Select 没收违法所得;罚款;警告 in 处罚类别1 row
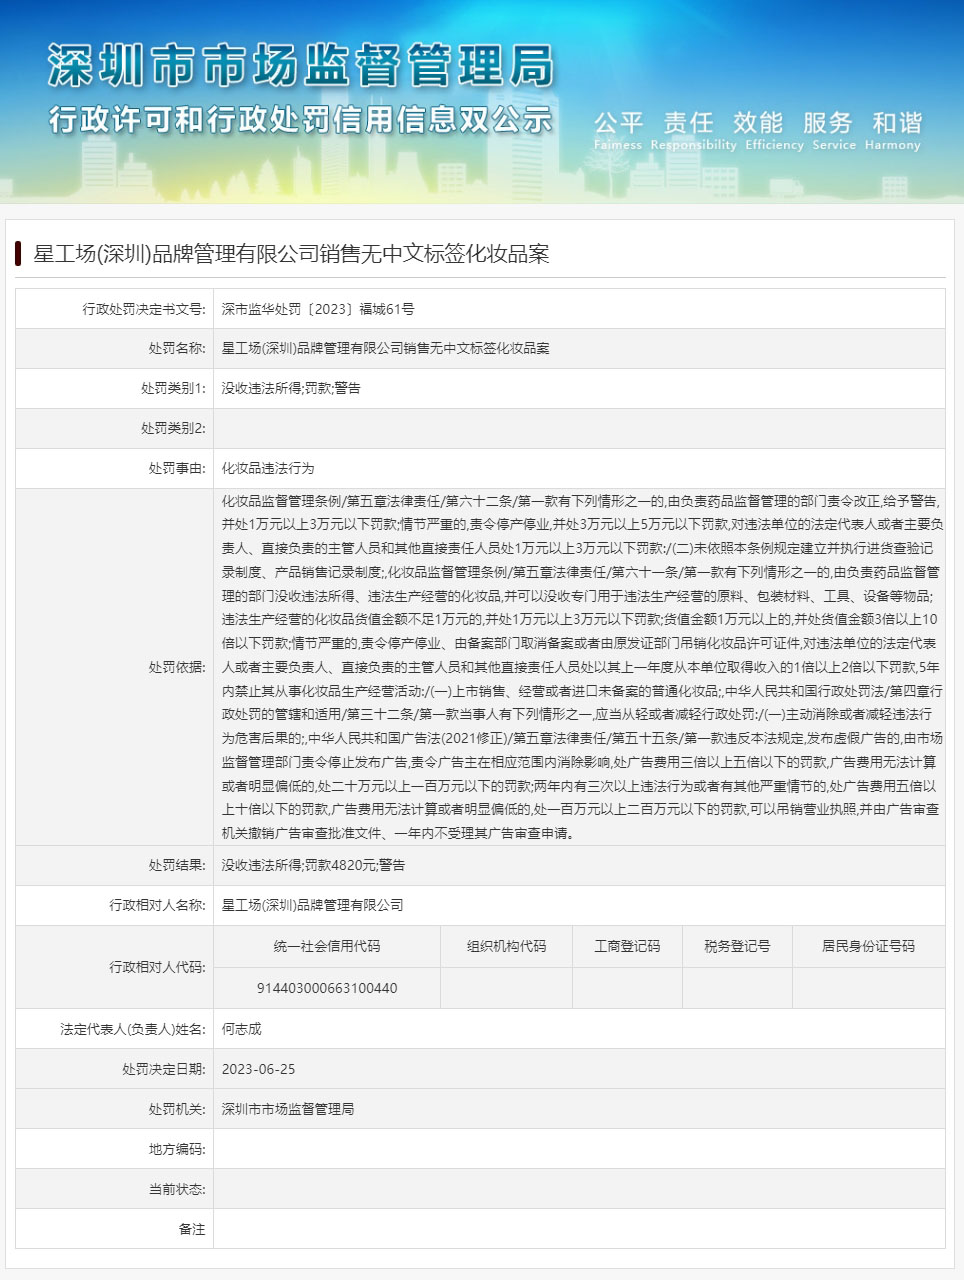The image size is (964, 1280). [x=291, y=388]
